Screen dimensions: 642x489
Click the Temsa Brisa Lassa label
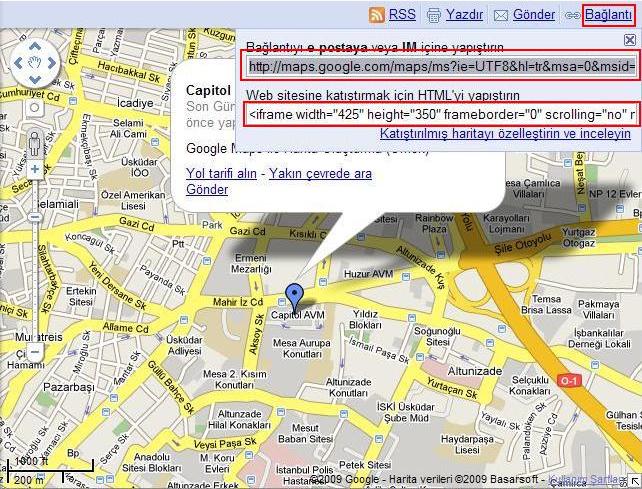546,304
